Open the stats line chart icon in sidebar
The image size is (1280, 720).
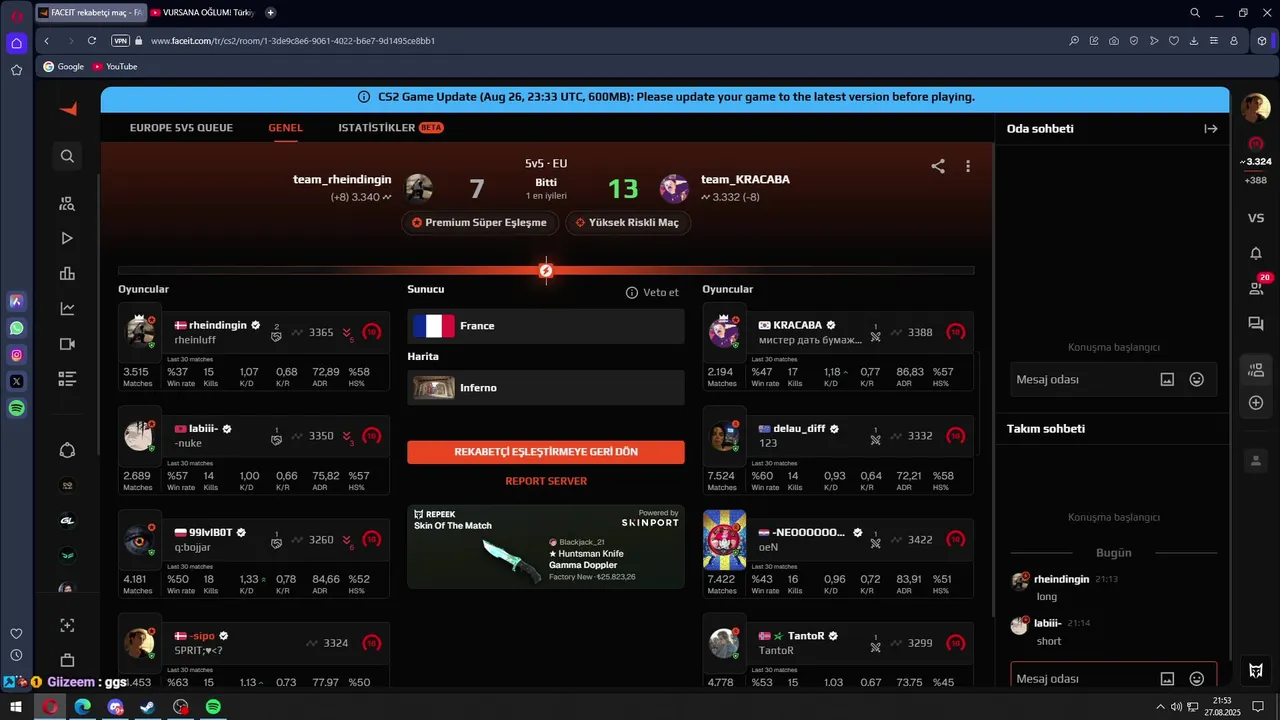pos(67,309)
